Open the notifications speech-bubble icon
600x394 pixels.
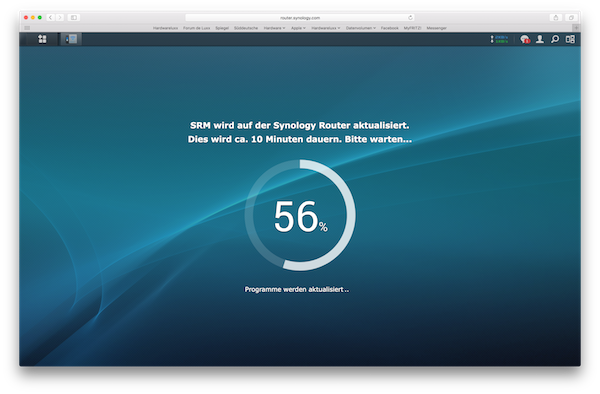[525, 39]
